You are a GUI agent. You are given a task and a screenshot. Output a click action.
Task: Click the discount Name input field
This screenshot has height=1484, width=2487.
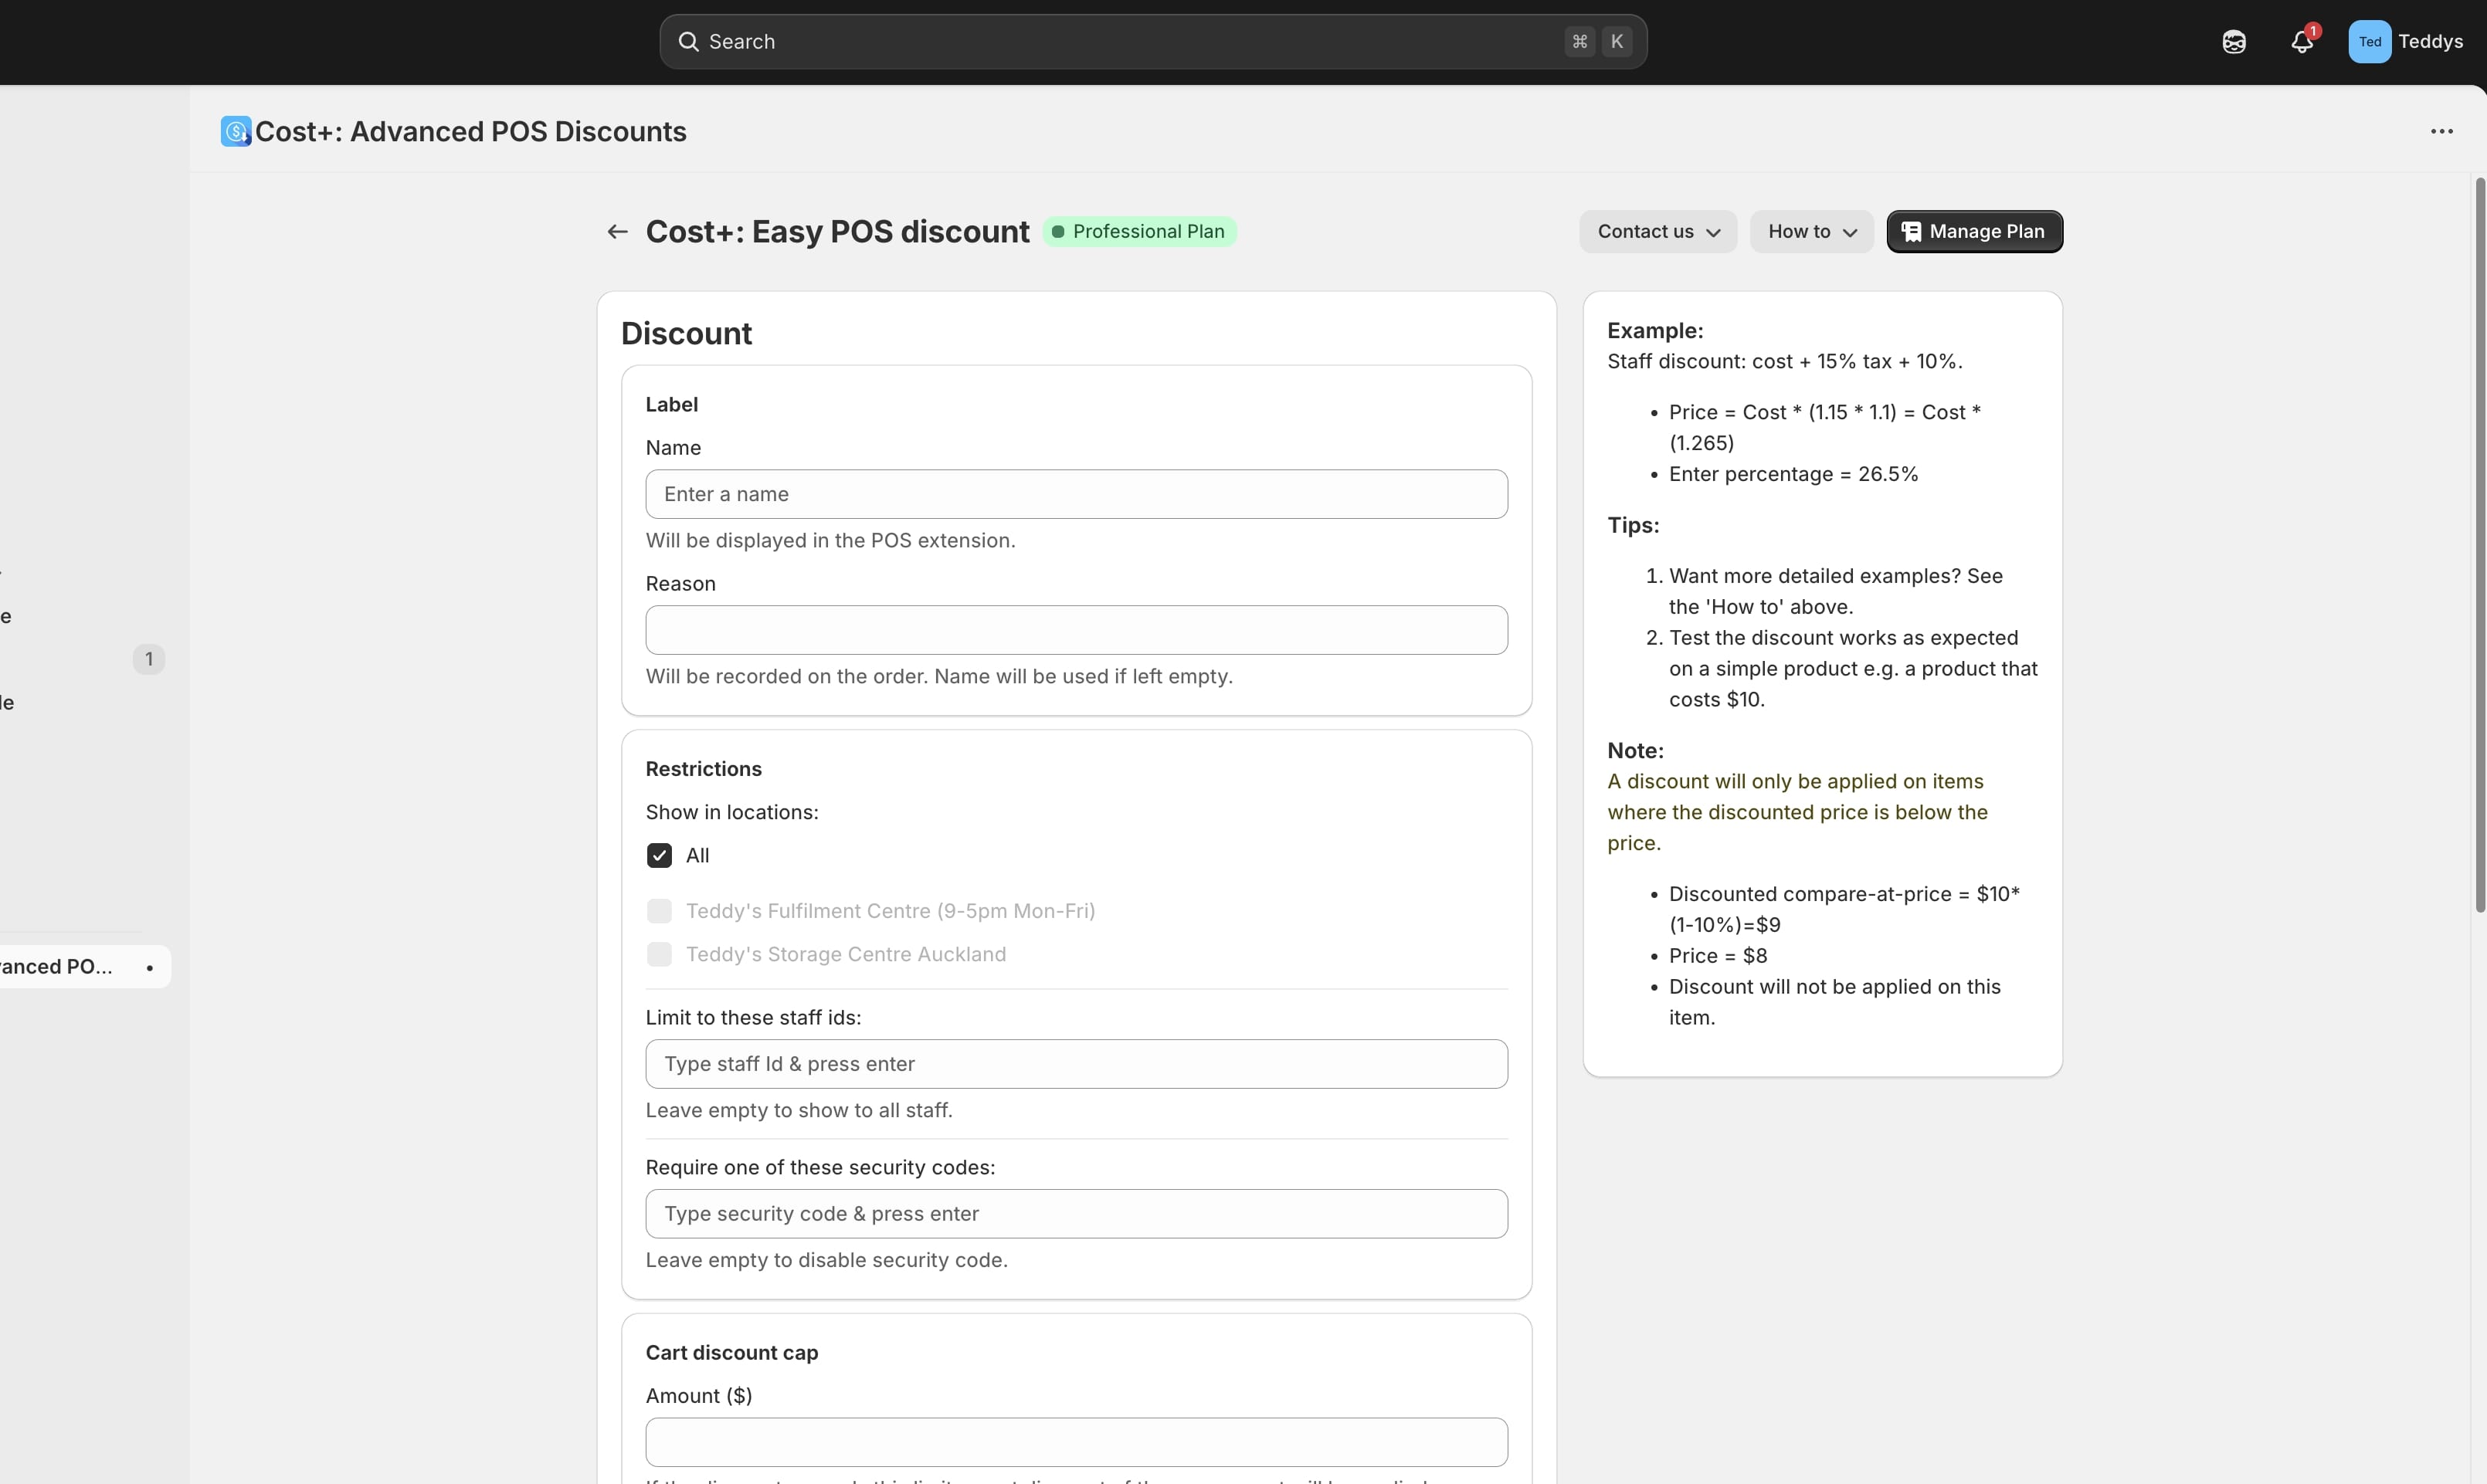(1076, 494)
